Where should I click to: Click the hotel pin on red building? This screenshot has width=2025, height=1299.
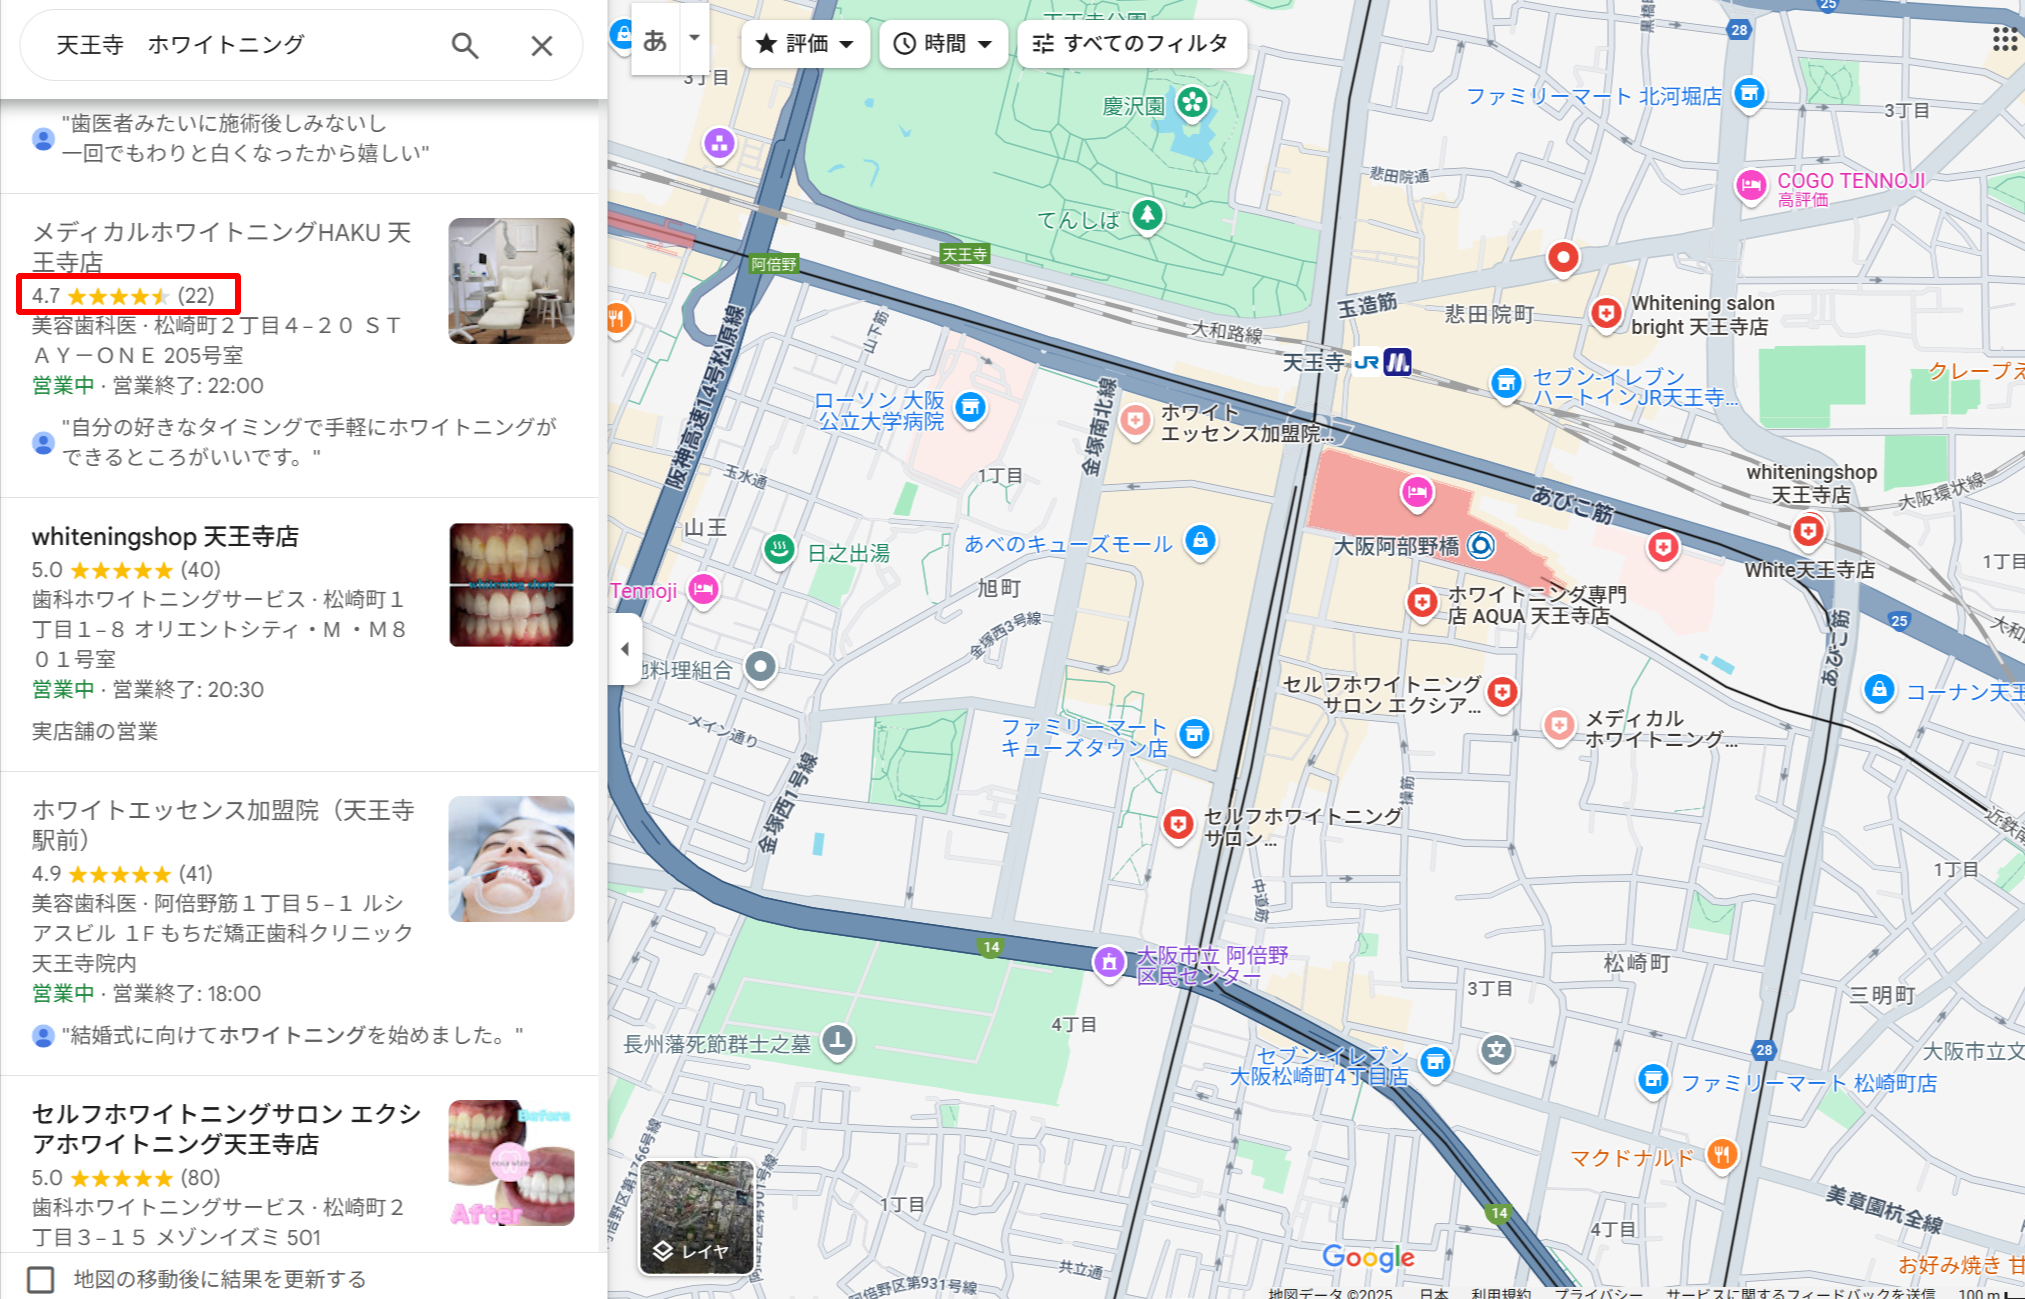pyautogui.click(x=1416, y=493)
